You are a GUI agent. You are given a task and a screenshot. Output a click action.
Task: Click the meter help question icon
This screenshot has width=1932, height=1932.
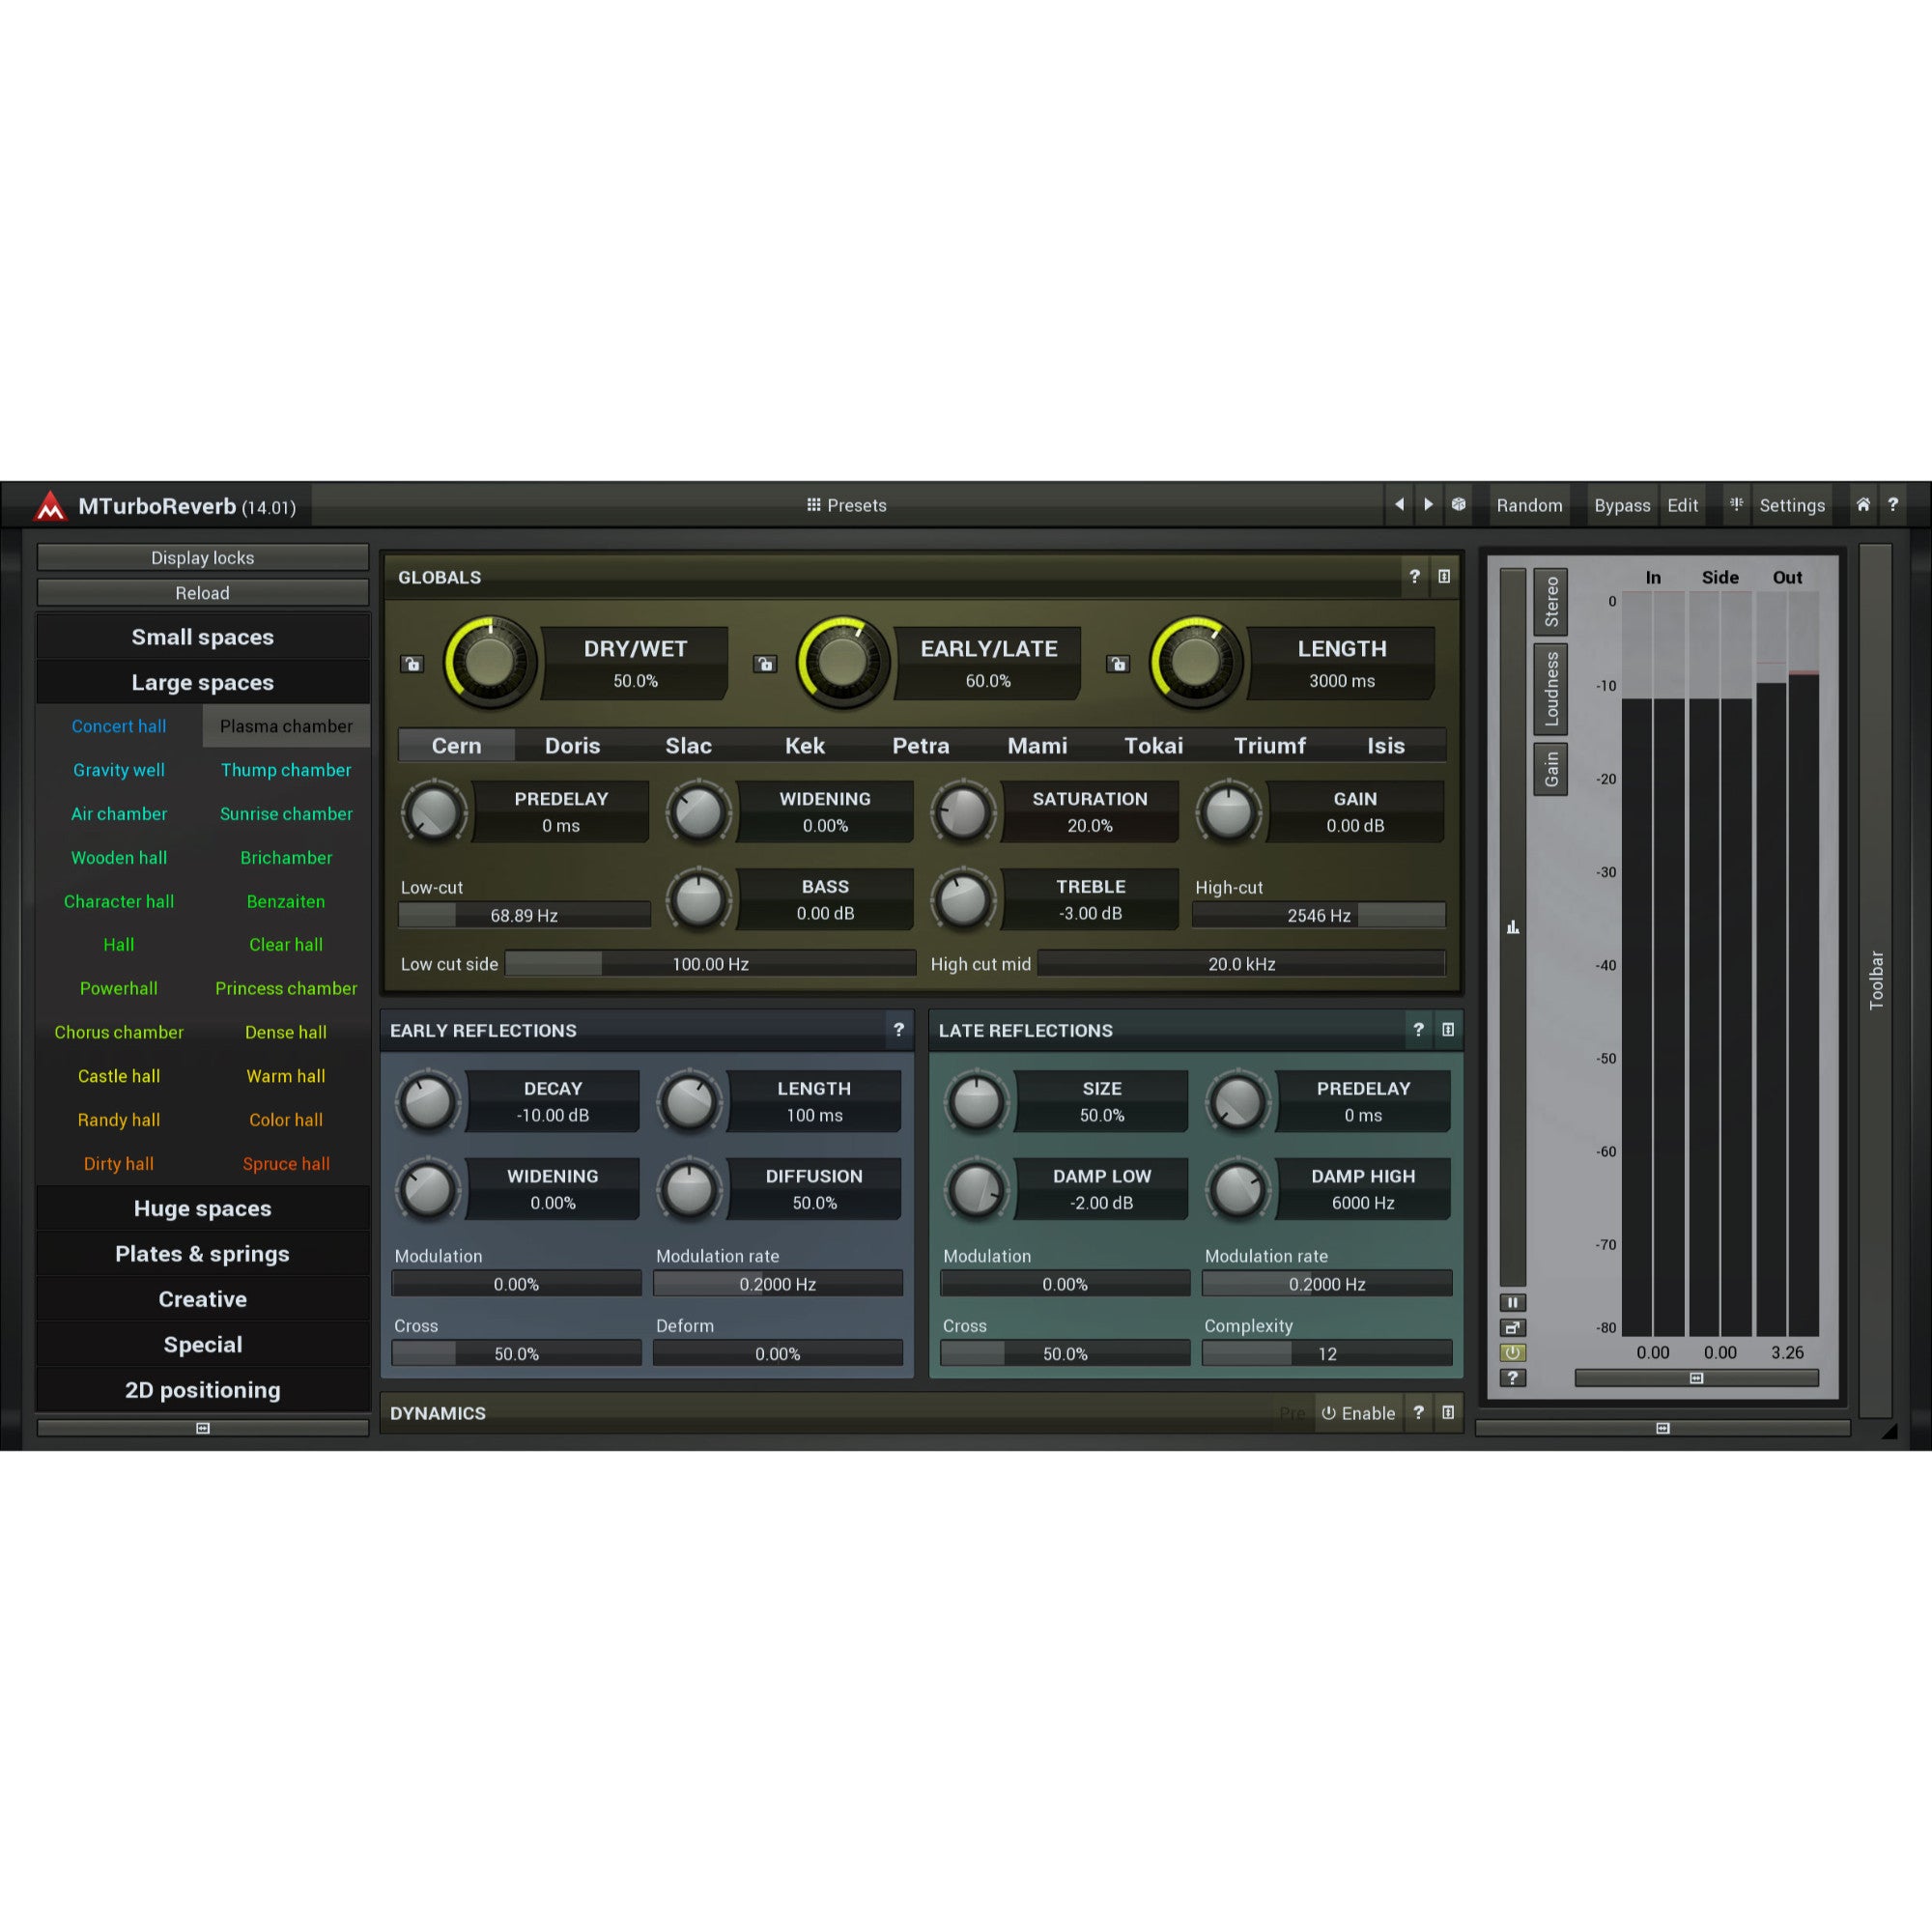pyautogui.click(x=1513, y=1378)
